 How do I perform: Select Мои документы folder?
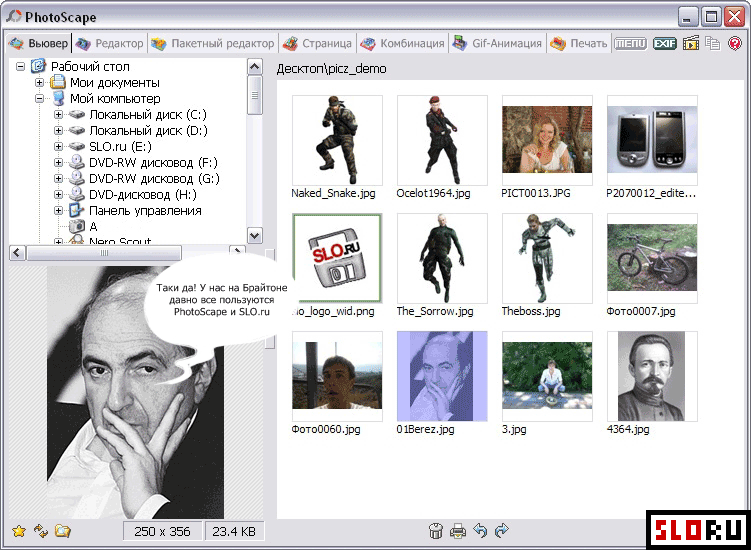(x=115, y=82)
